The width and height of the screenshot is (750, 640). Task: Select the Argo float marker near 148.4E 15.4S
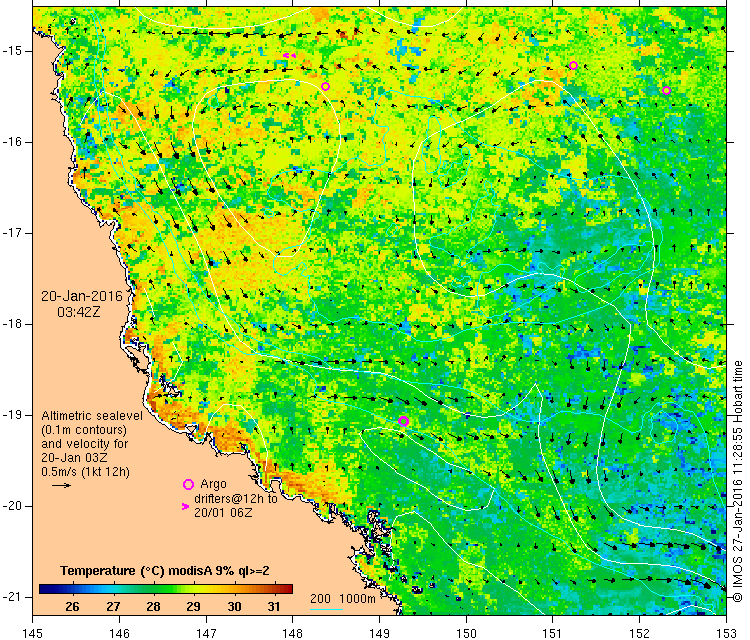coord(325,87)
